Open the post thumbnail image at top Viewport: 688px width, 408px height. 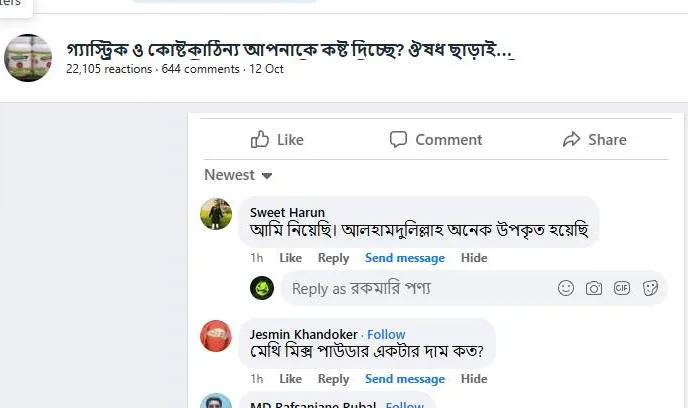pos(28,58)
